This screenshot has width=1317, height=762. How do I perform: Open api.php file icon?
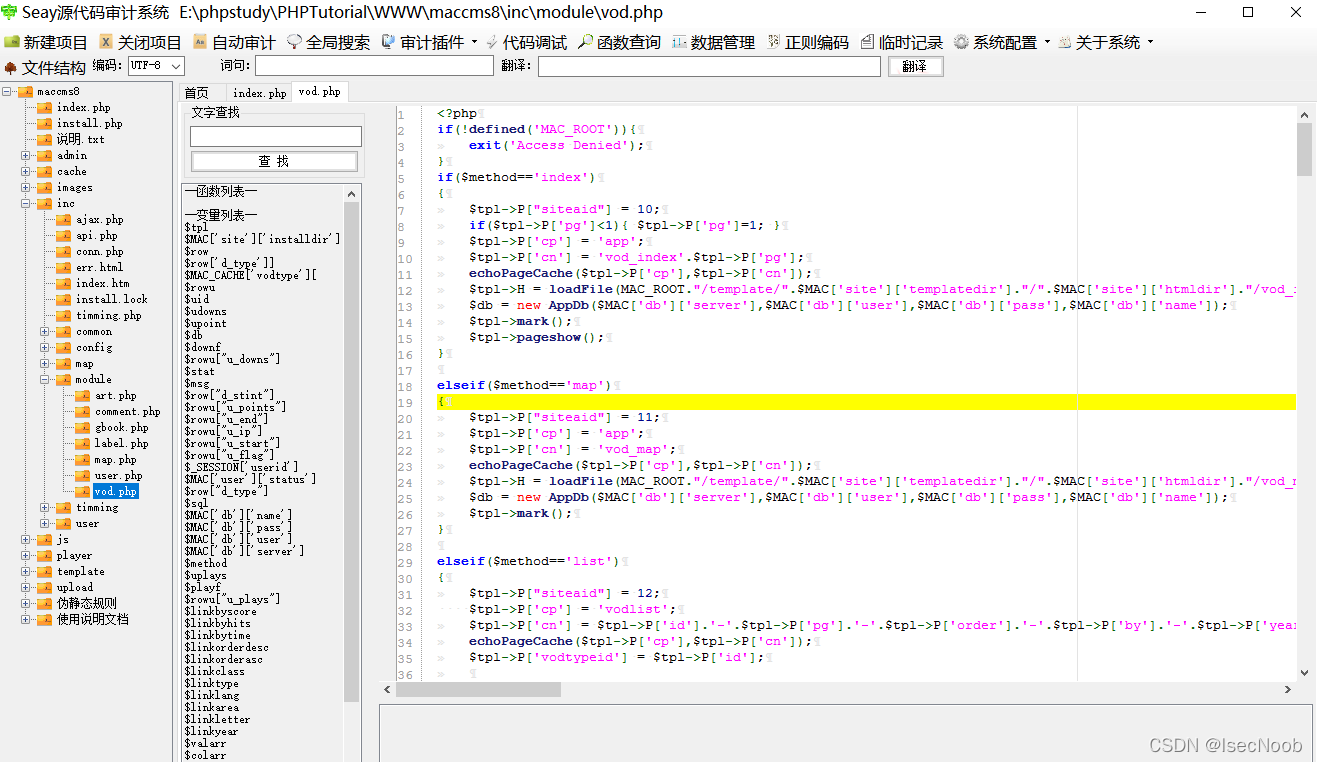pos(64,235)
